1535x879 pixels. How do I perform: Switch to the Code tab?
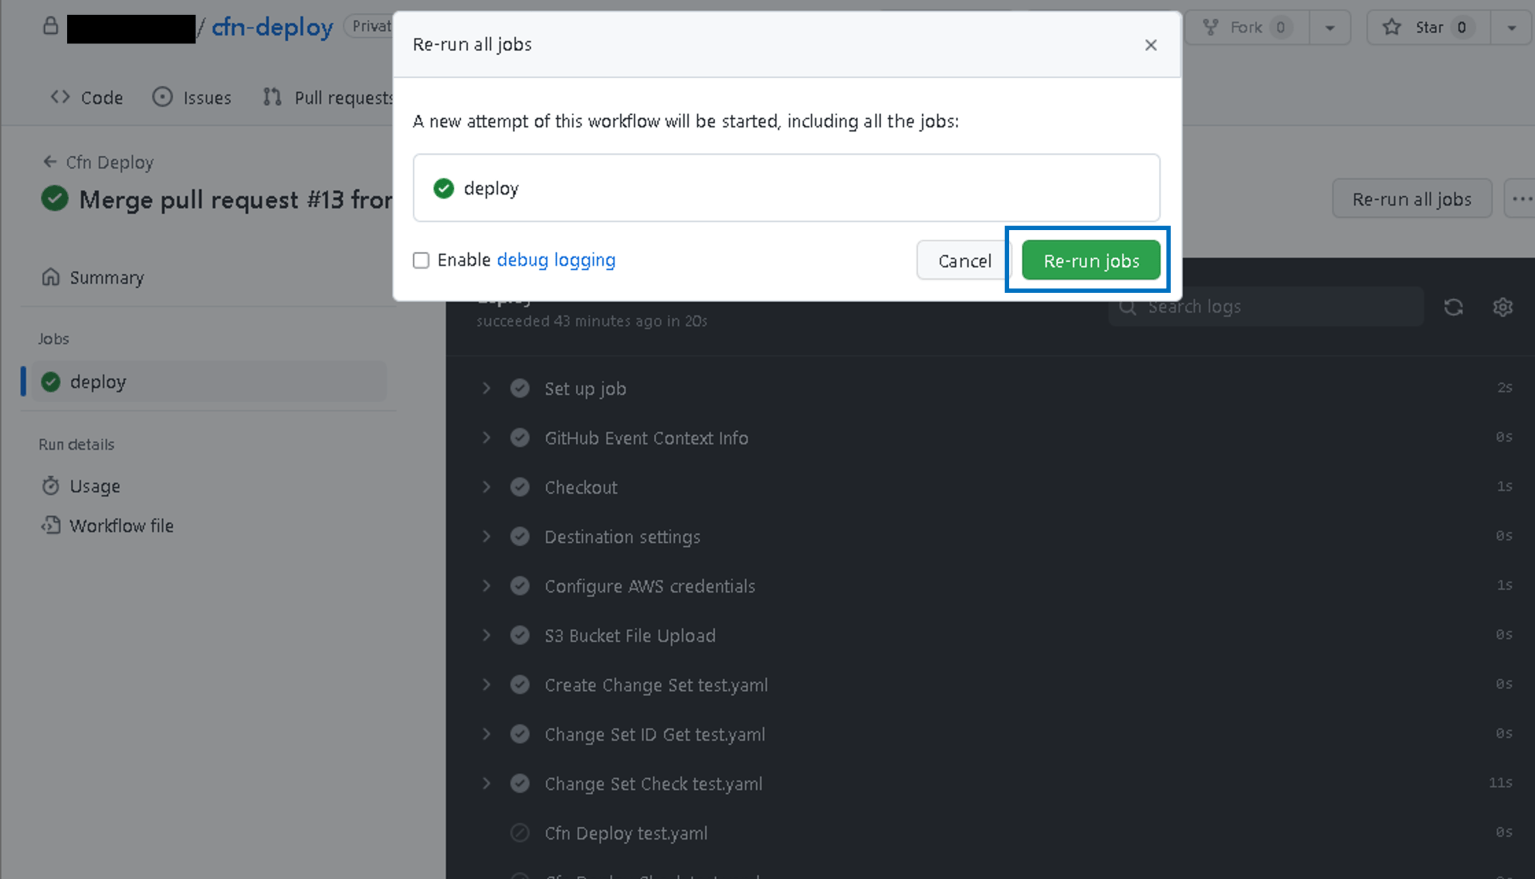tap(86, 97)
